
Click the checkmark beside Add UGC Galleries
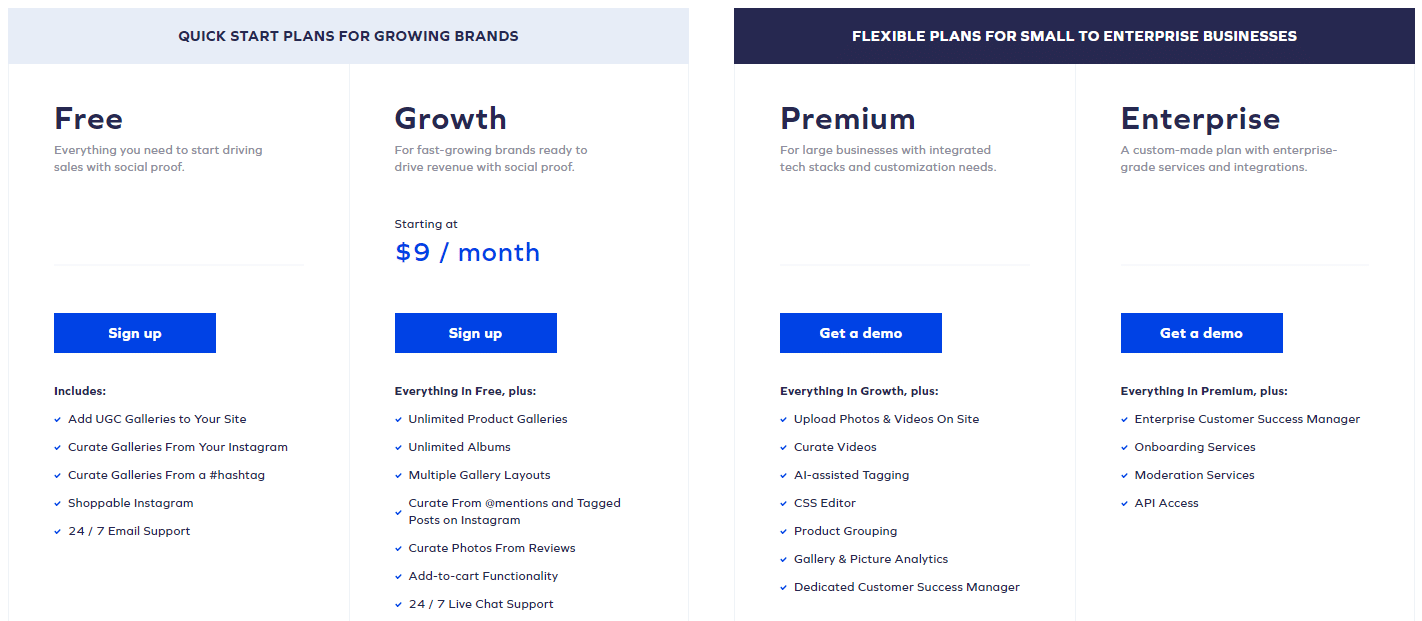pos(58,420)
